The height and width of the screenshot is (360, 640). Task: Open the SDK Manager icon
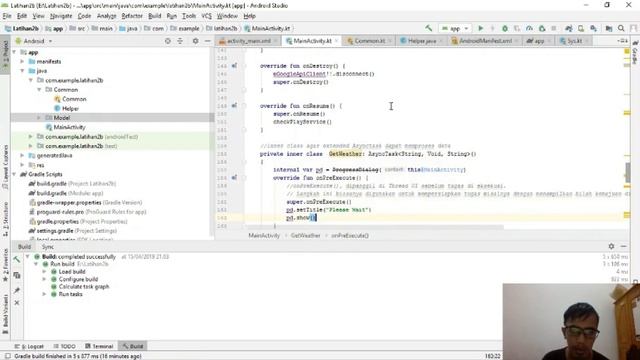593,28
